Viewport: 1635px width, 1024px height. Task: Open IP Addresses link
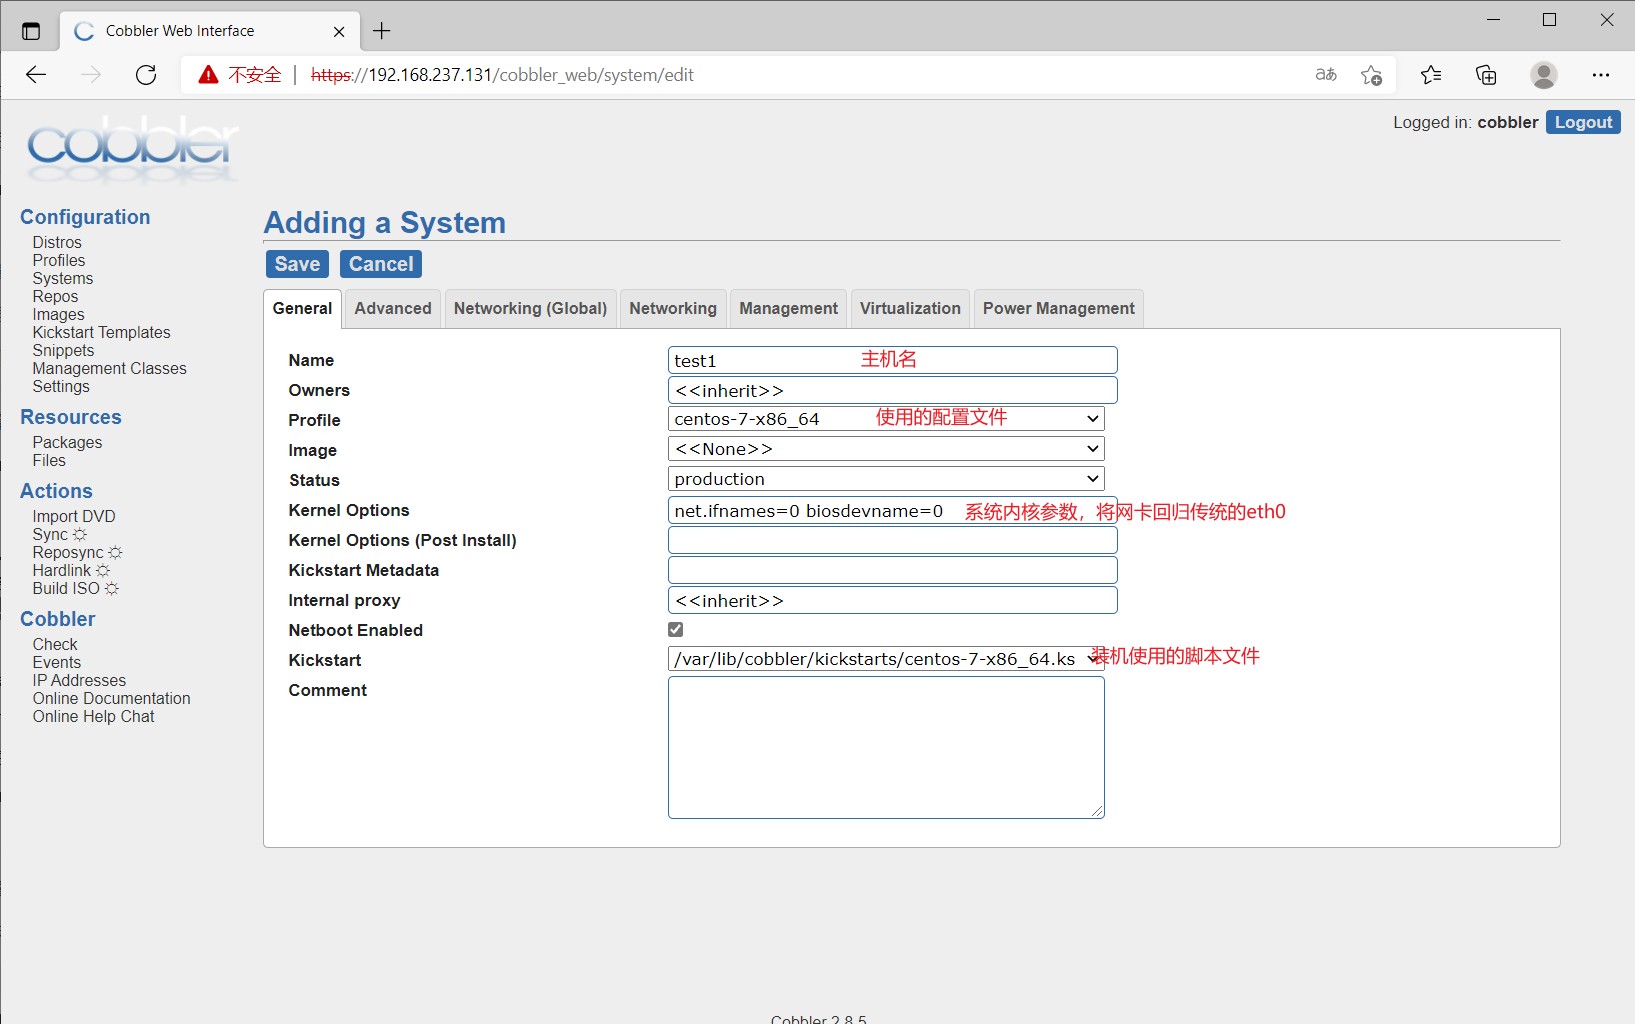pos(79,681)
